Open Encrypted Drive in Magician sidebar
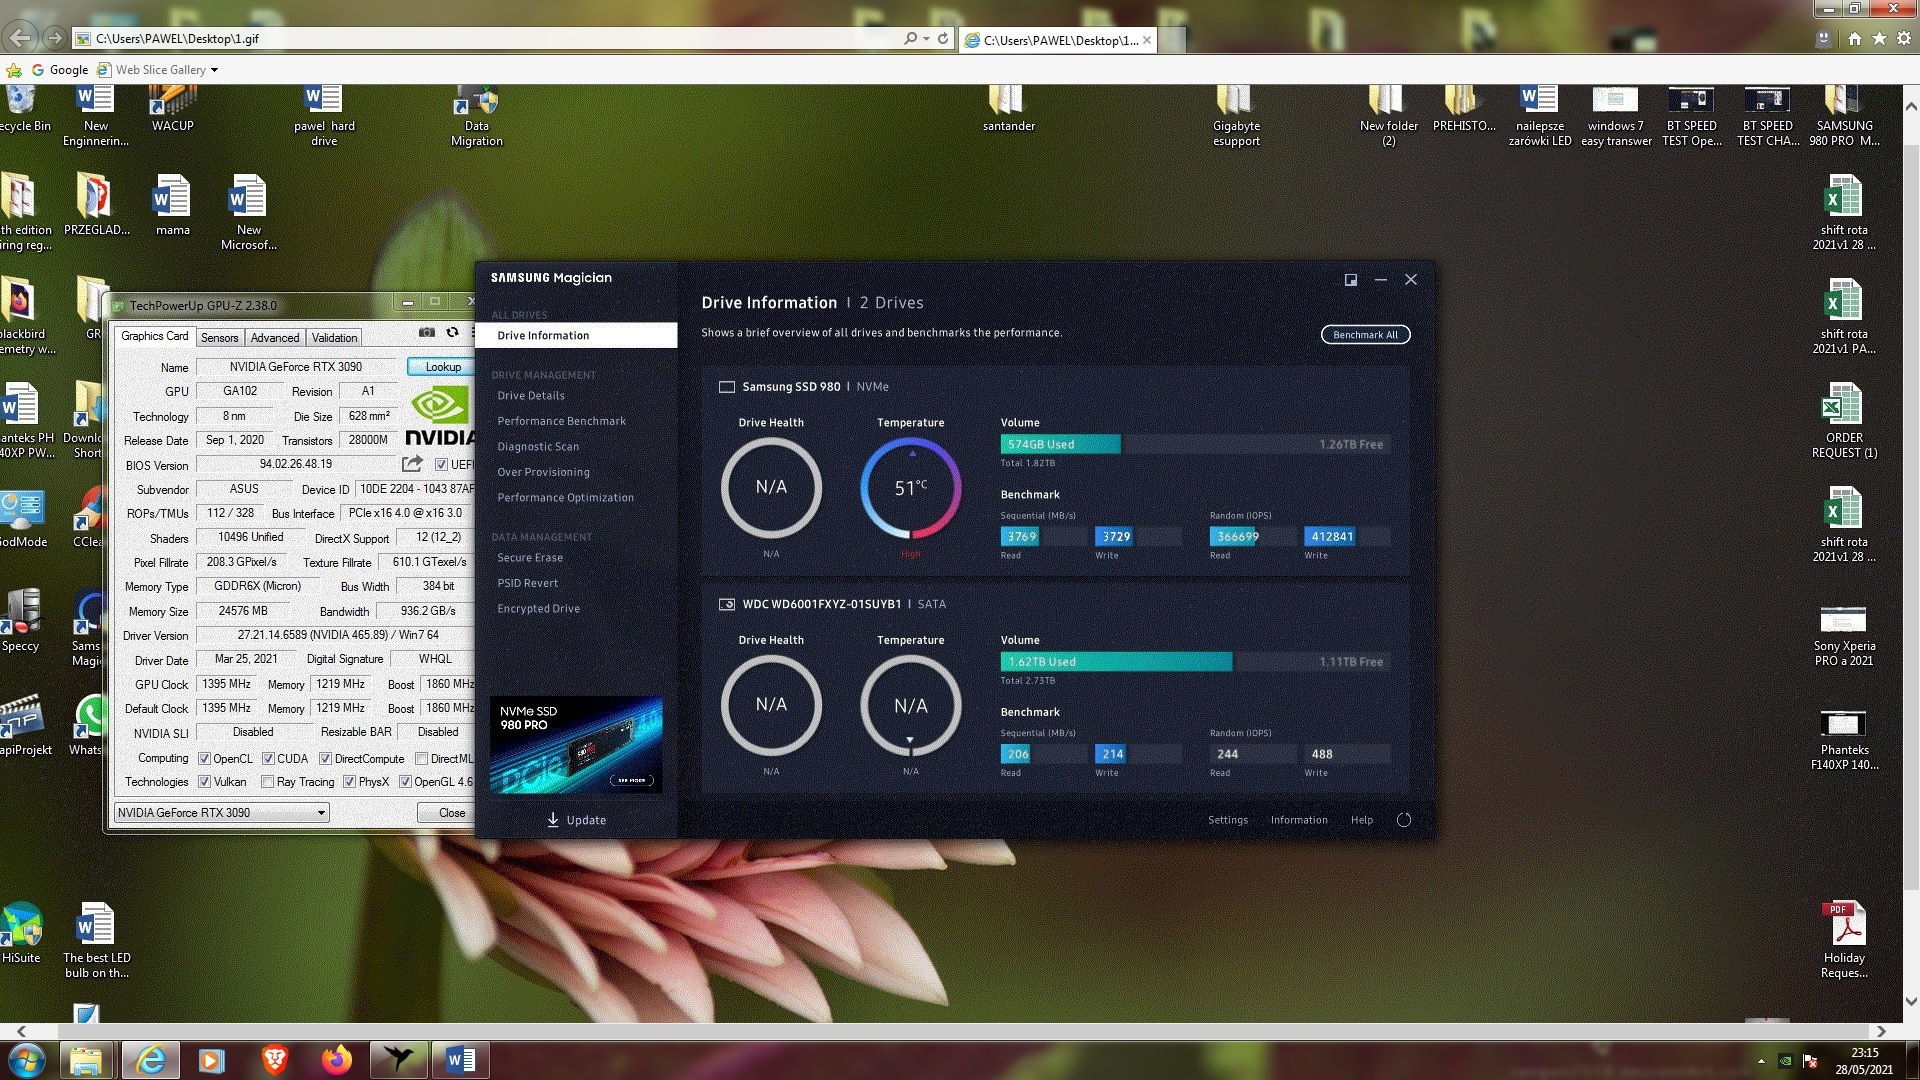1920x1080 pixels. 538,609
